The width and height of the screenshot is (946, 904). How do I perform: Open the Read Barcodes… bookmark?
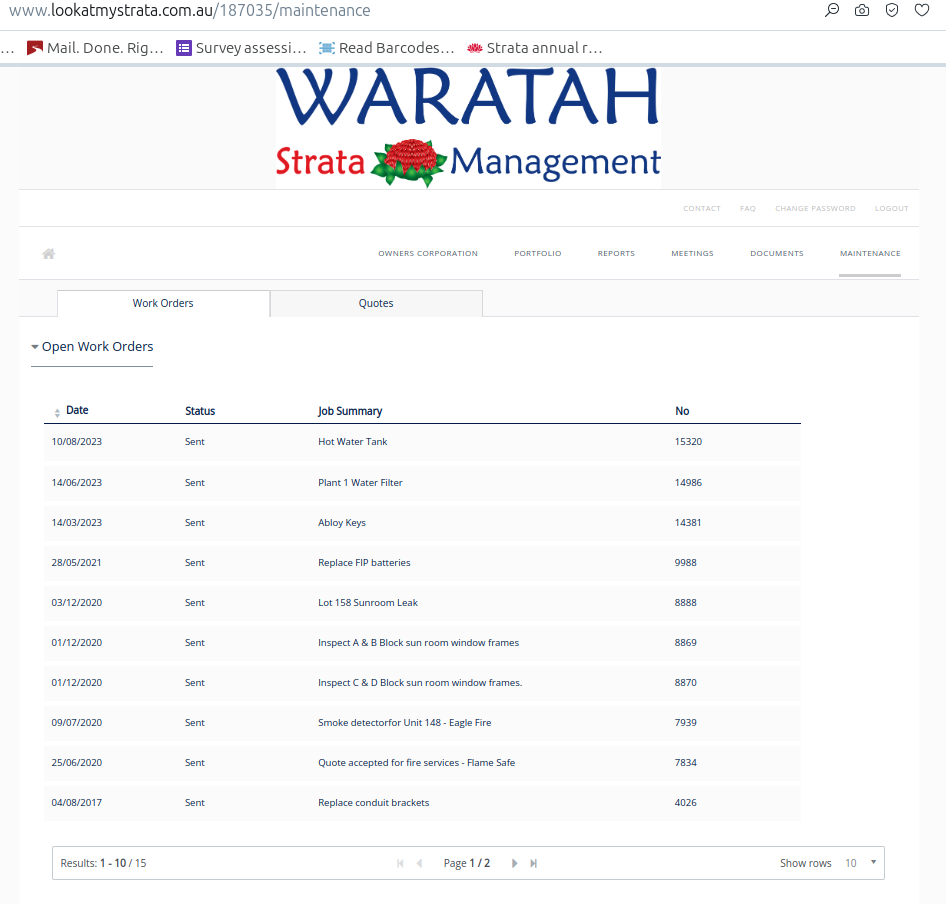tap(387, 48)
